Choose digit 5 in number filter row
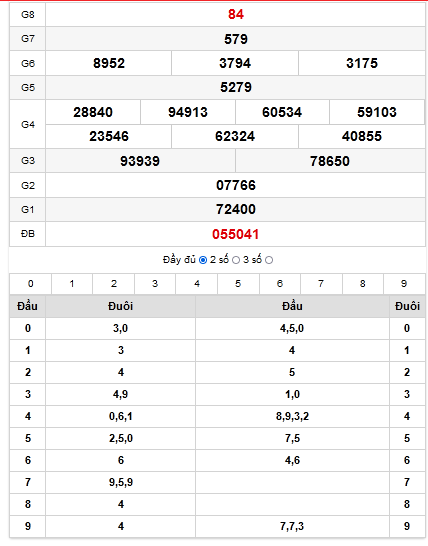 pyautogui.click(x=238, y=284)
